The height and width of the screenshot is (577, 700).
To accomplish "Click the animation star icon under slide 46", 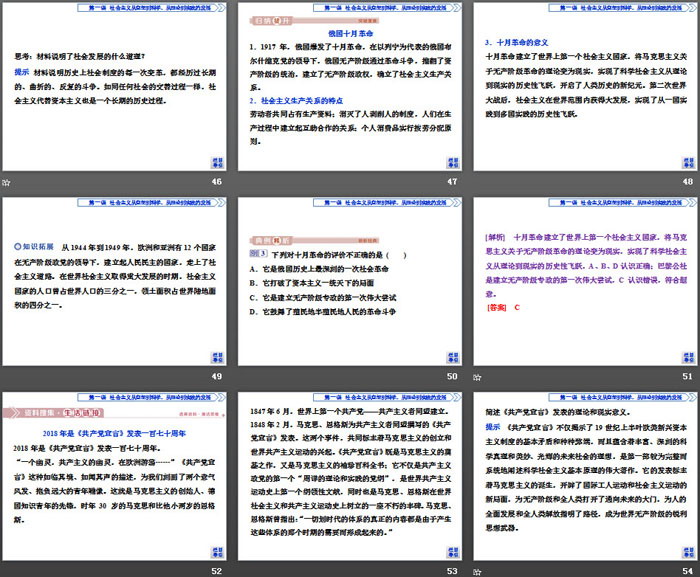I will (x=6, y=181).
